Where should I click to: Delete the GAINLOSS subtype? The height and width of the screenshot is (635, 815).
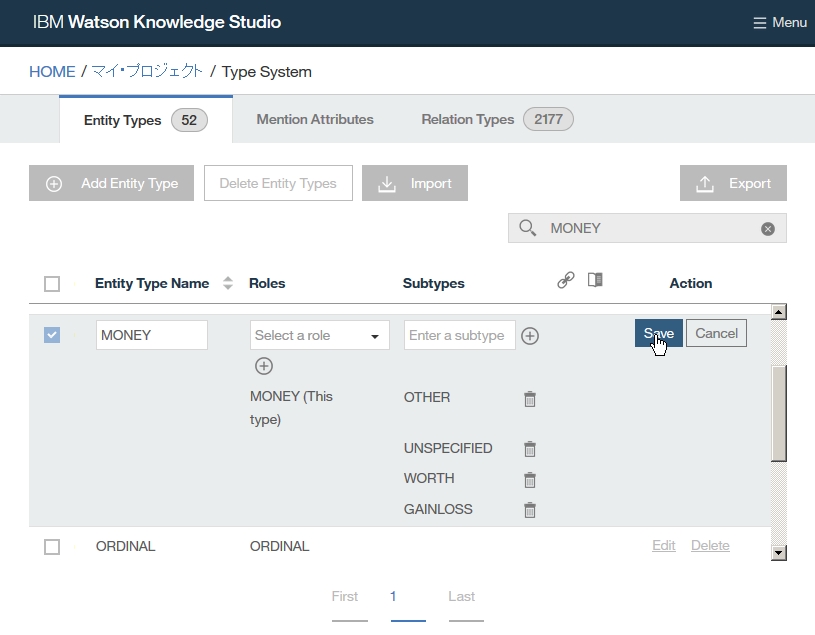[530, 510]
